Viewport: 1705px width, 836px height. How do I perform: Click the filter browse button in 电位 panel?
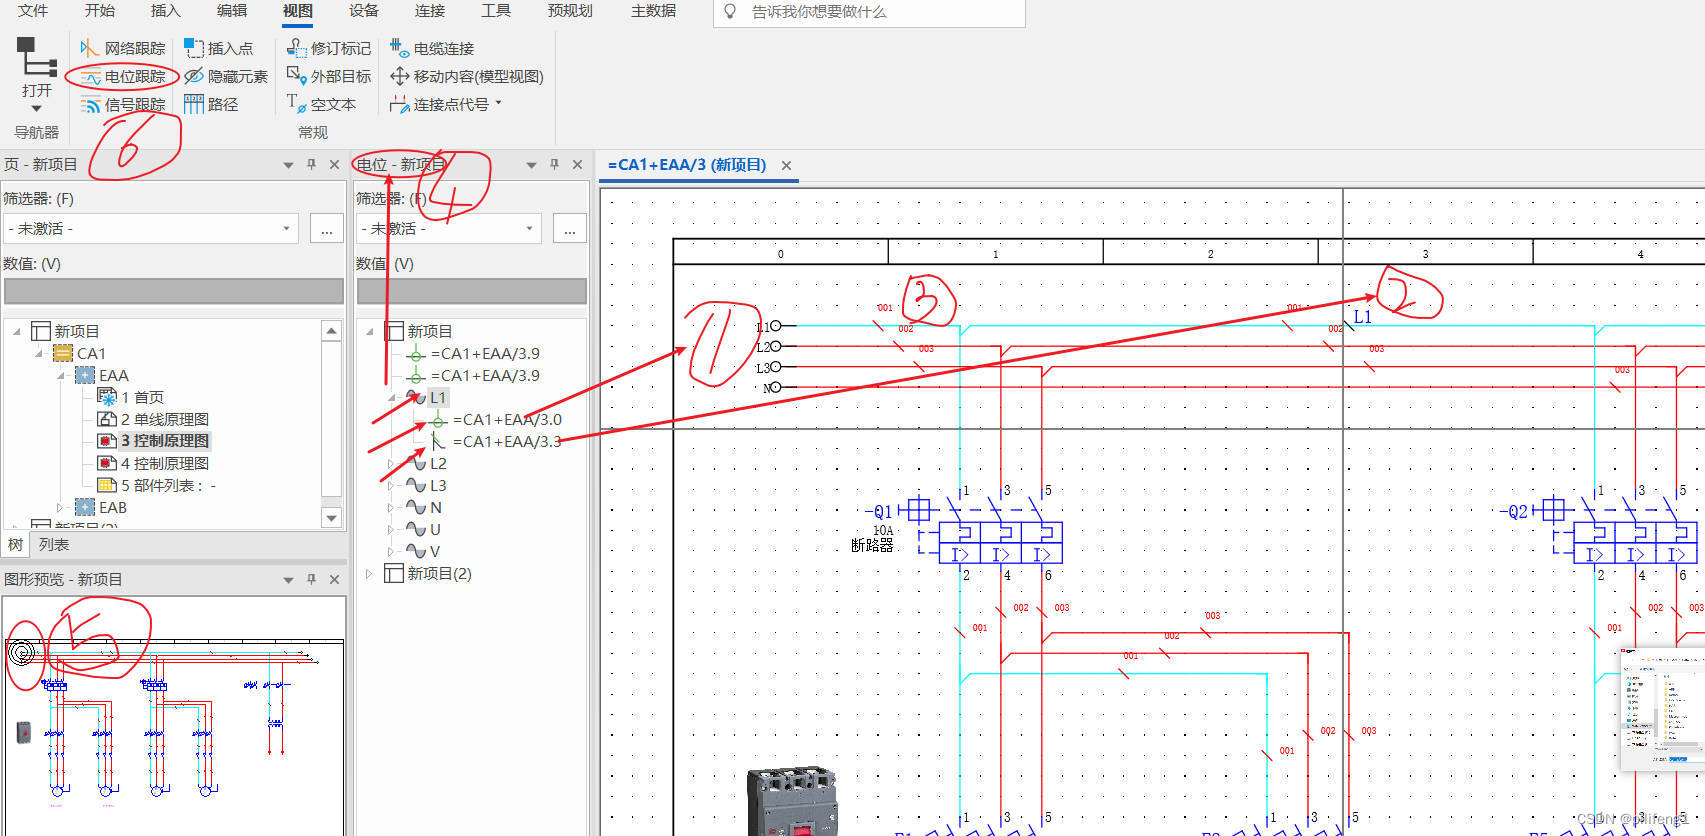coord(569,229)
